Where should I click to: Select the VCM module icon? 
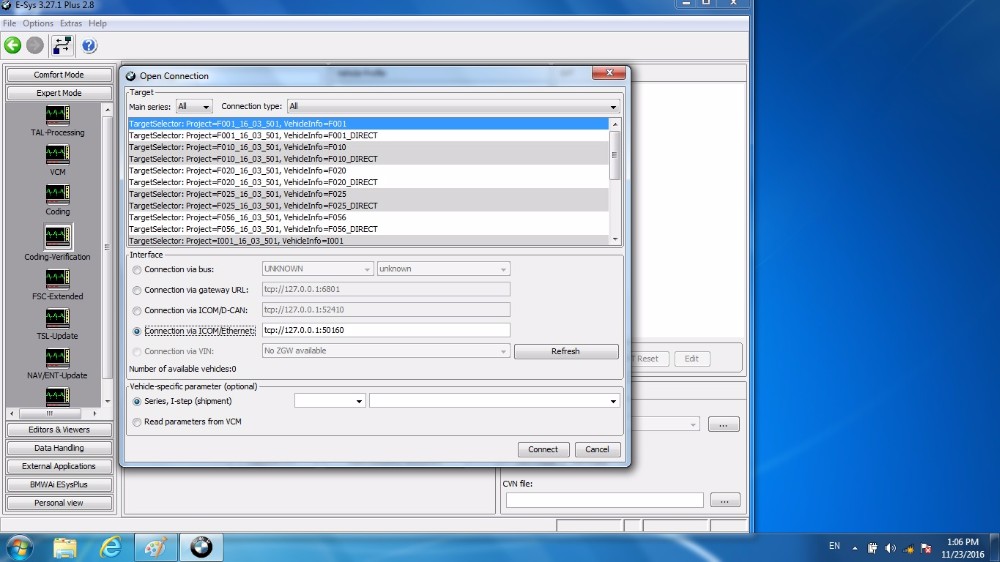point(58,154)
